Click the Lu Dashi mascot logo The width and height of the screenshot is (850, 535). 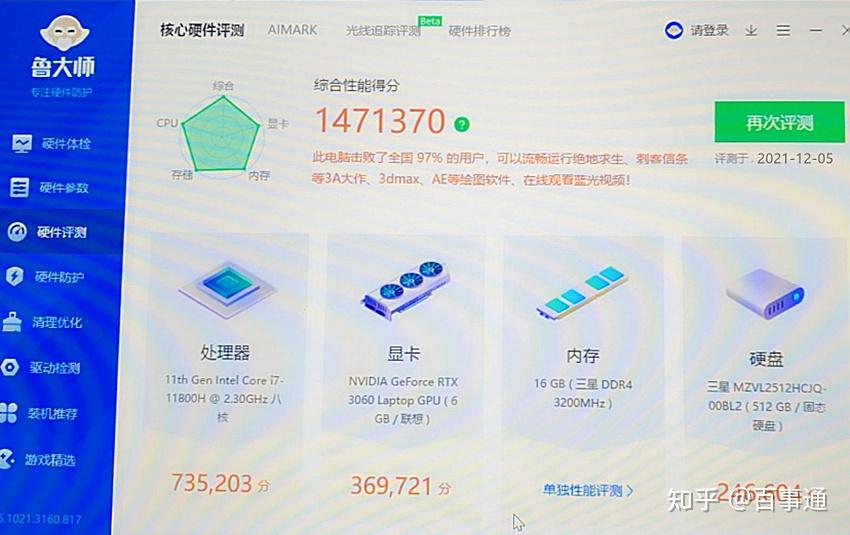click(x=65, y=33)
